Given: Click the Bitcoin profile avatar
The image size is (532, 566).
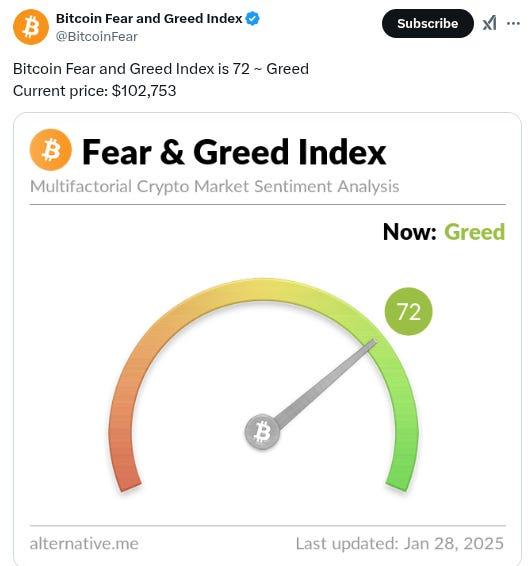Looking at the screenshot, I should coord(31,27).
